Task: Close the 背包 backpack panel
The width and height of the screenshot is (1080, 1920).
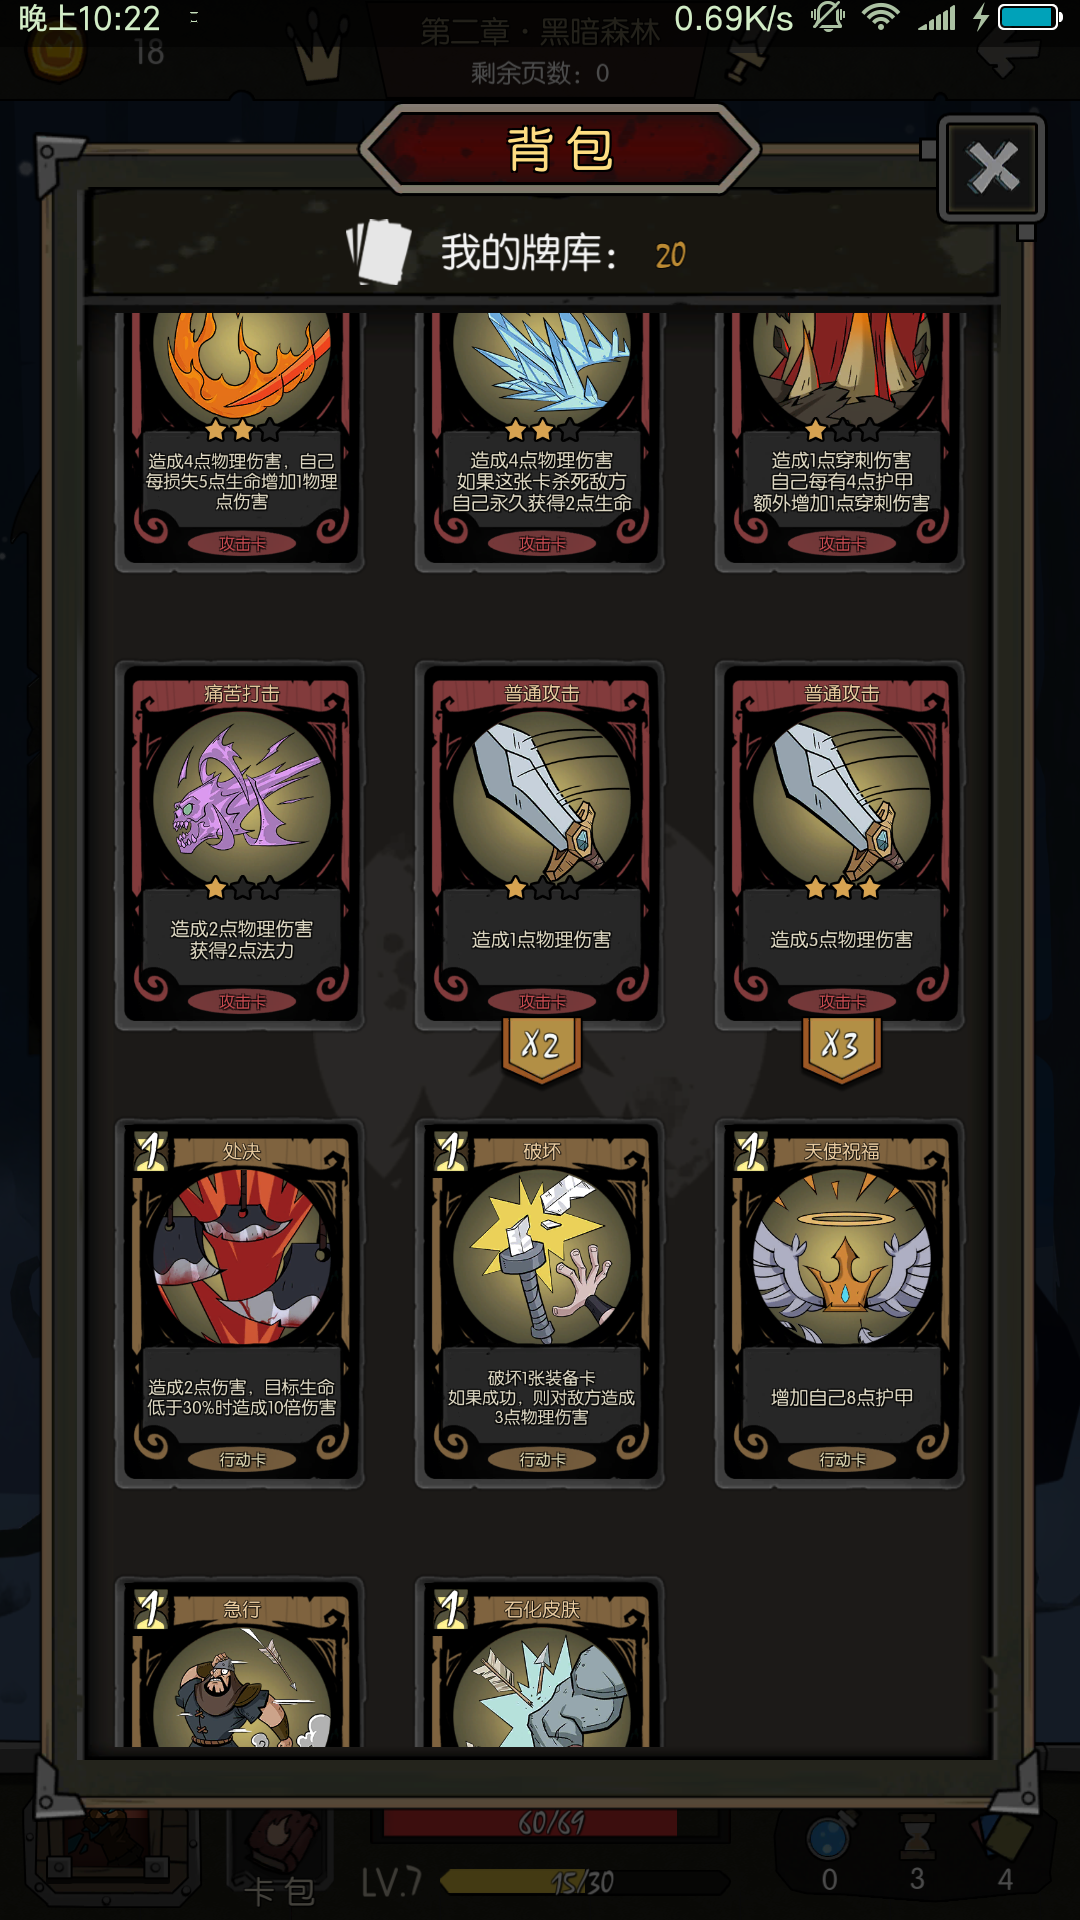Action: pos(992,168)
